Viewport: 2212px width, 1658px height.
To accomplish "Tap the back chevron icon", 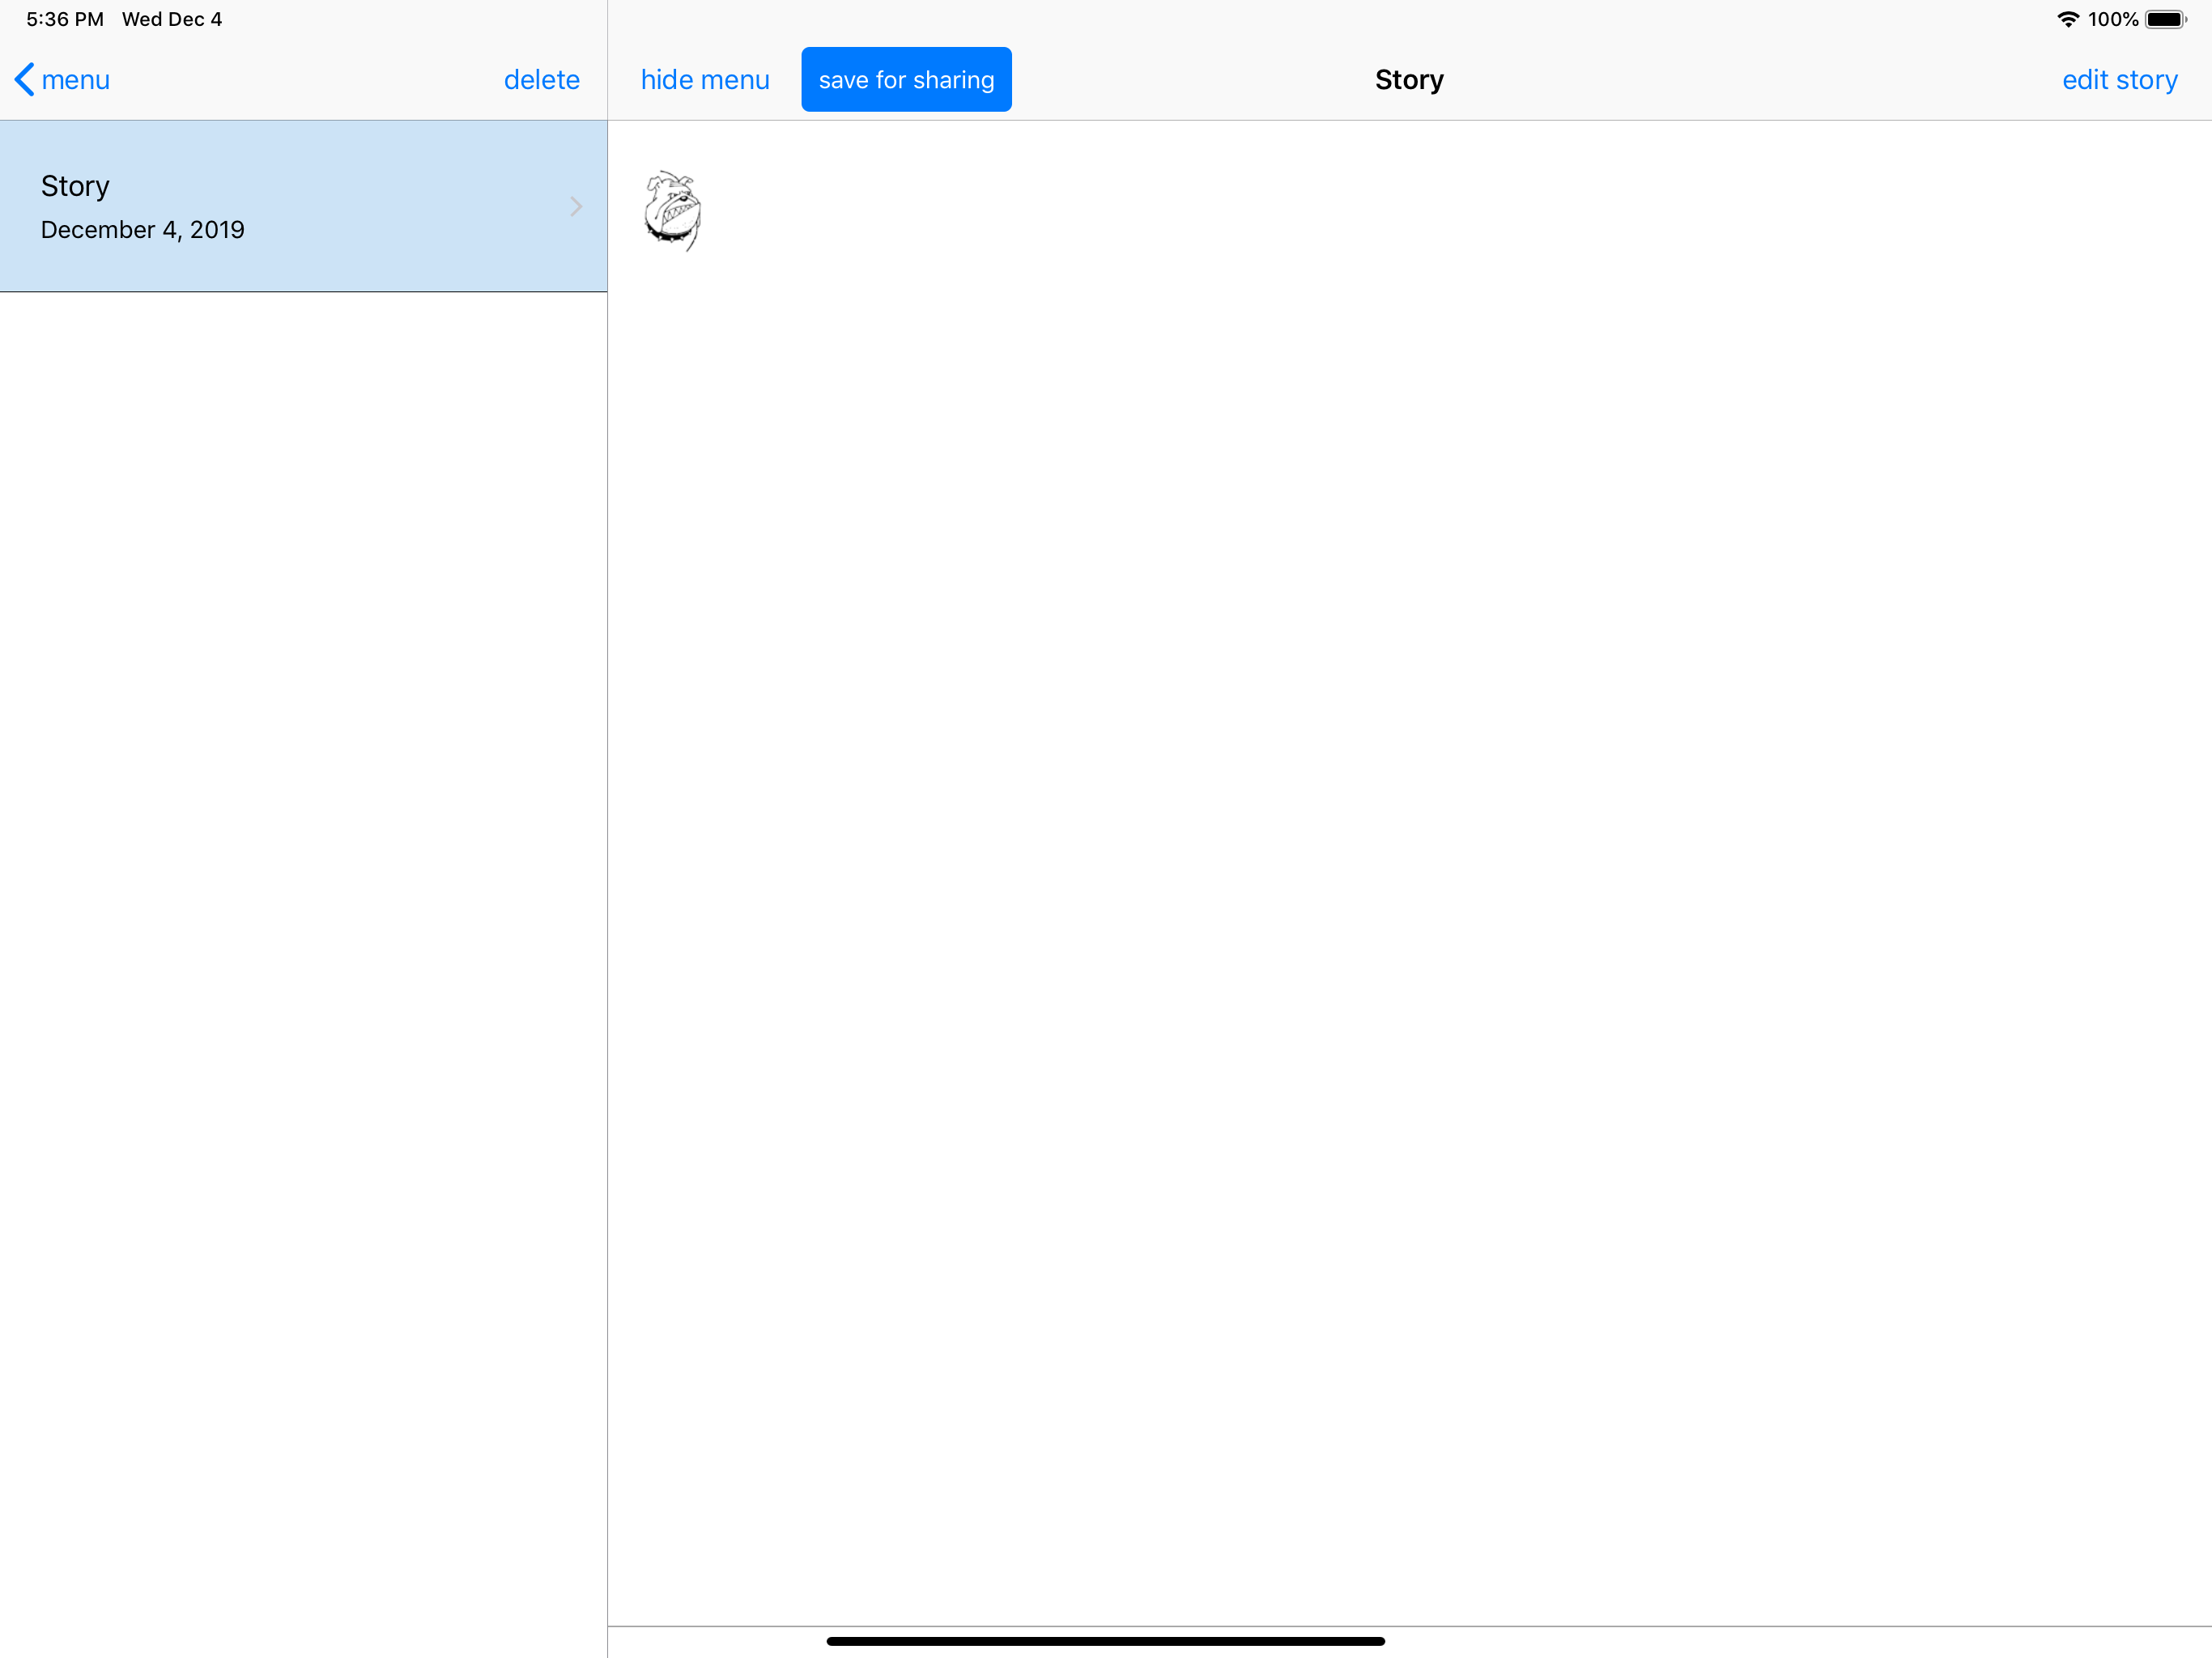I will (x=25, y=80).
